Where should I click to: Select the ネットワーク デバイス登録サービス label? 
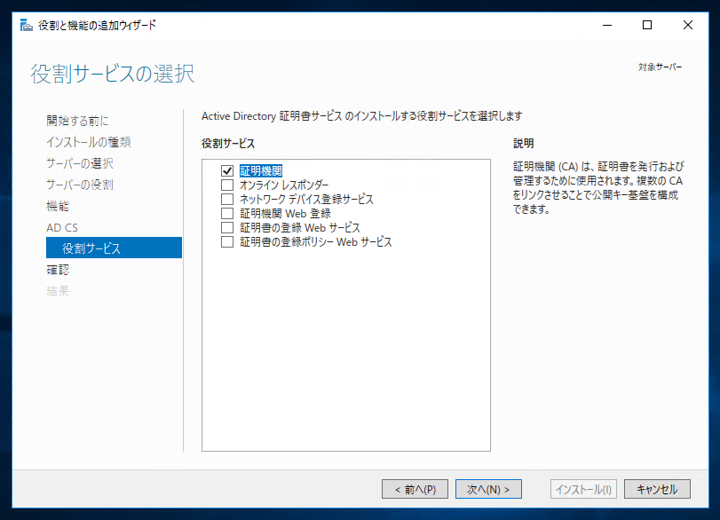pyautogui.click(x=306, y=199)
